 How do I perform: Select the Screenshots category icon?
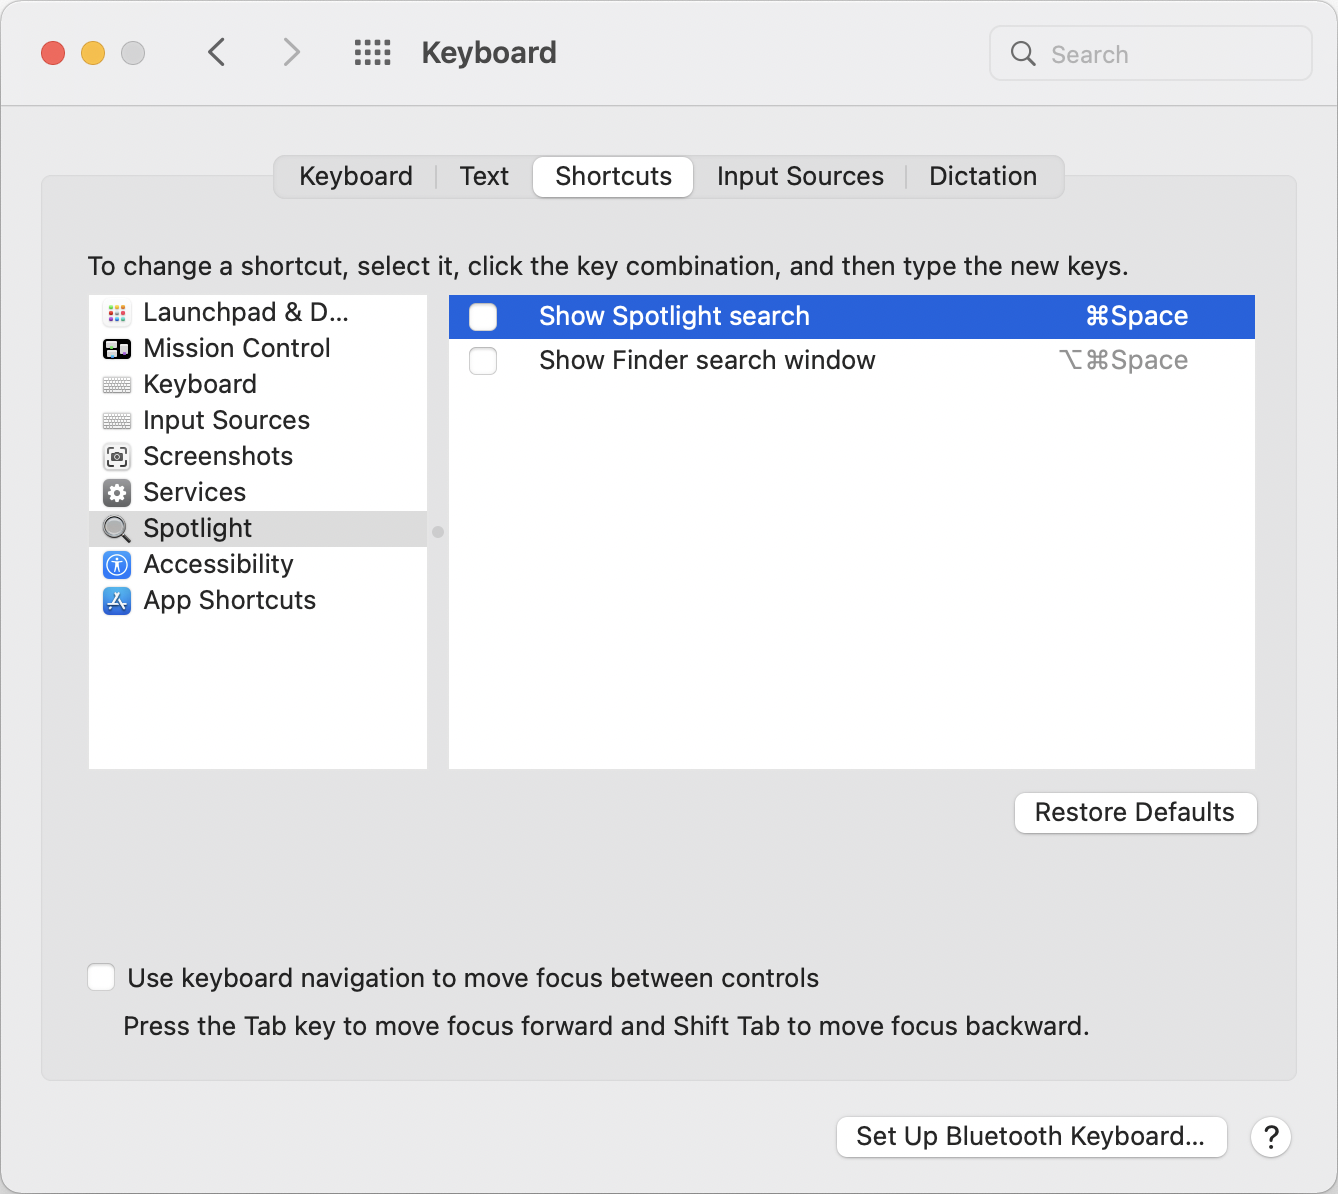click(x=117, y=456)
